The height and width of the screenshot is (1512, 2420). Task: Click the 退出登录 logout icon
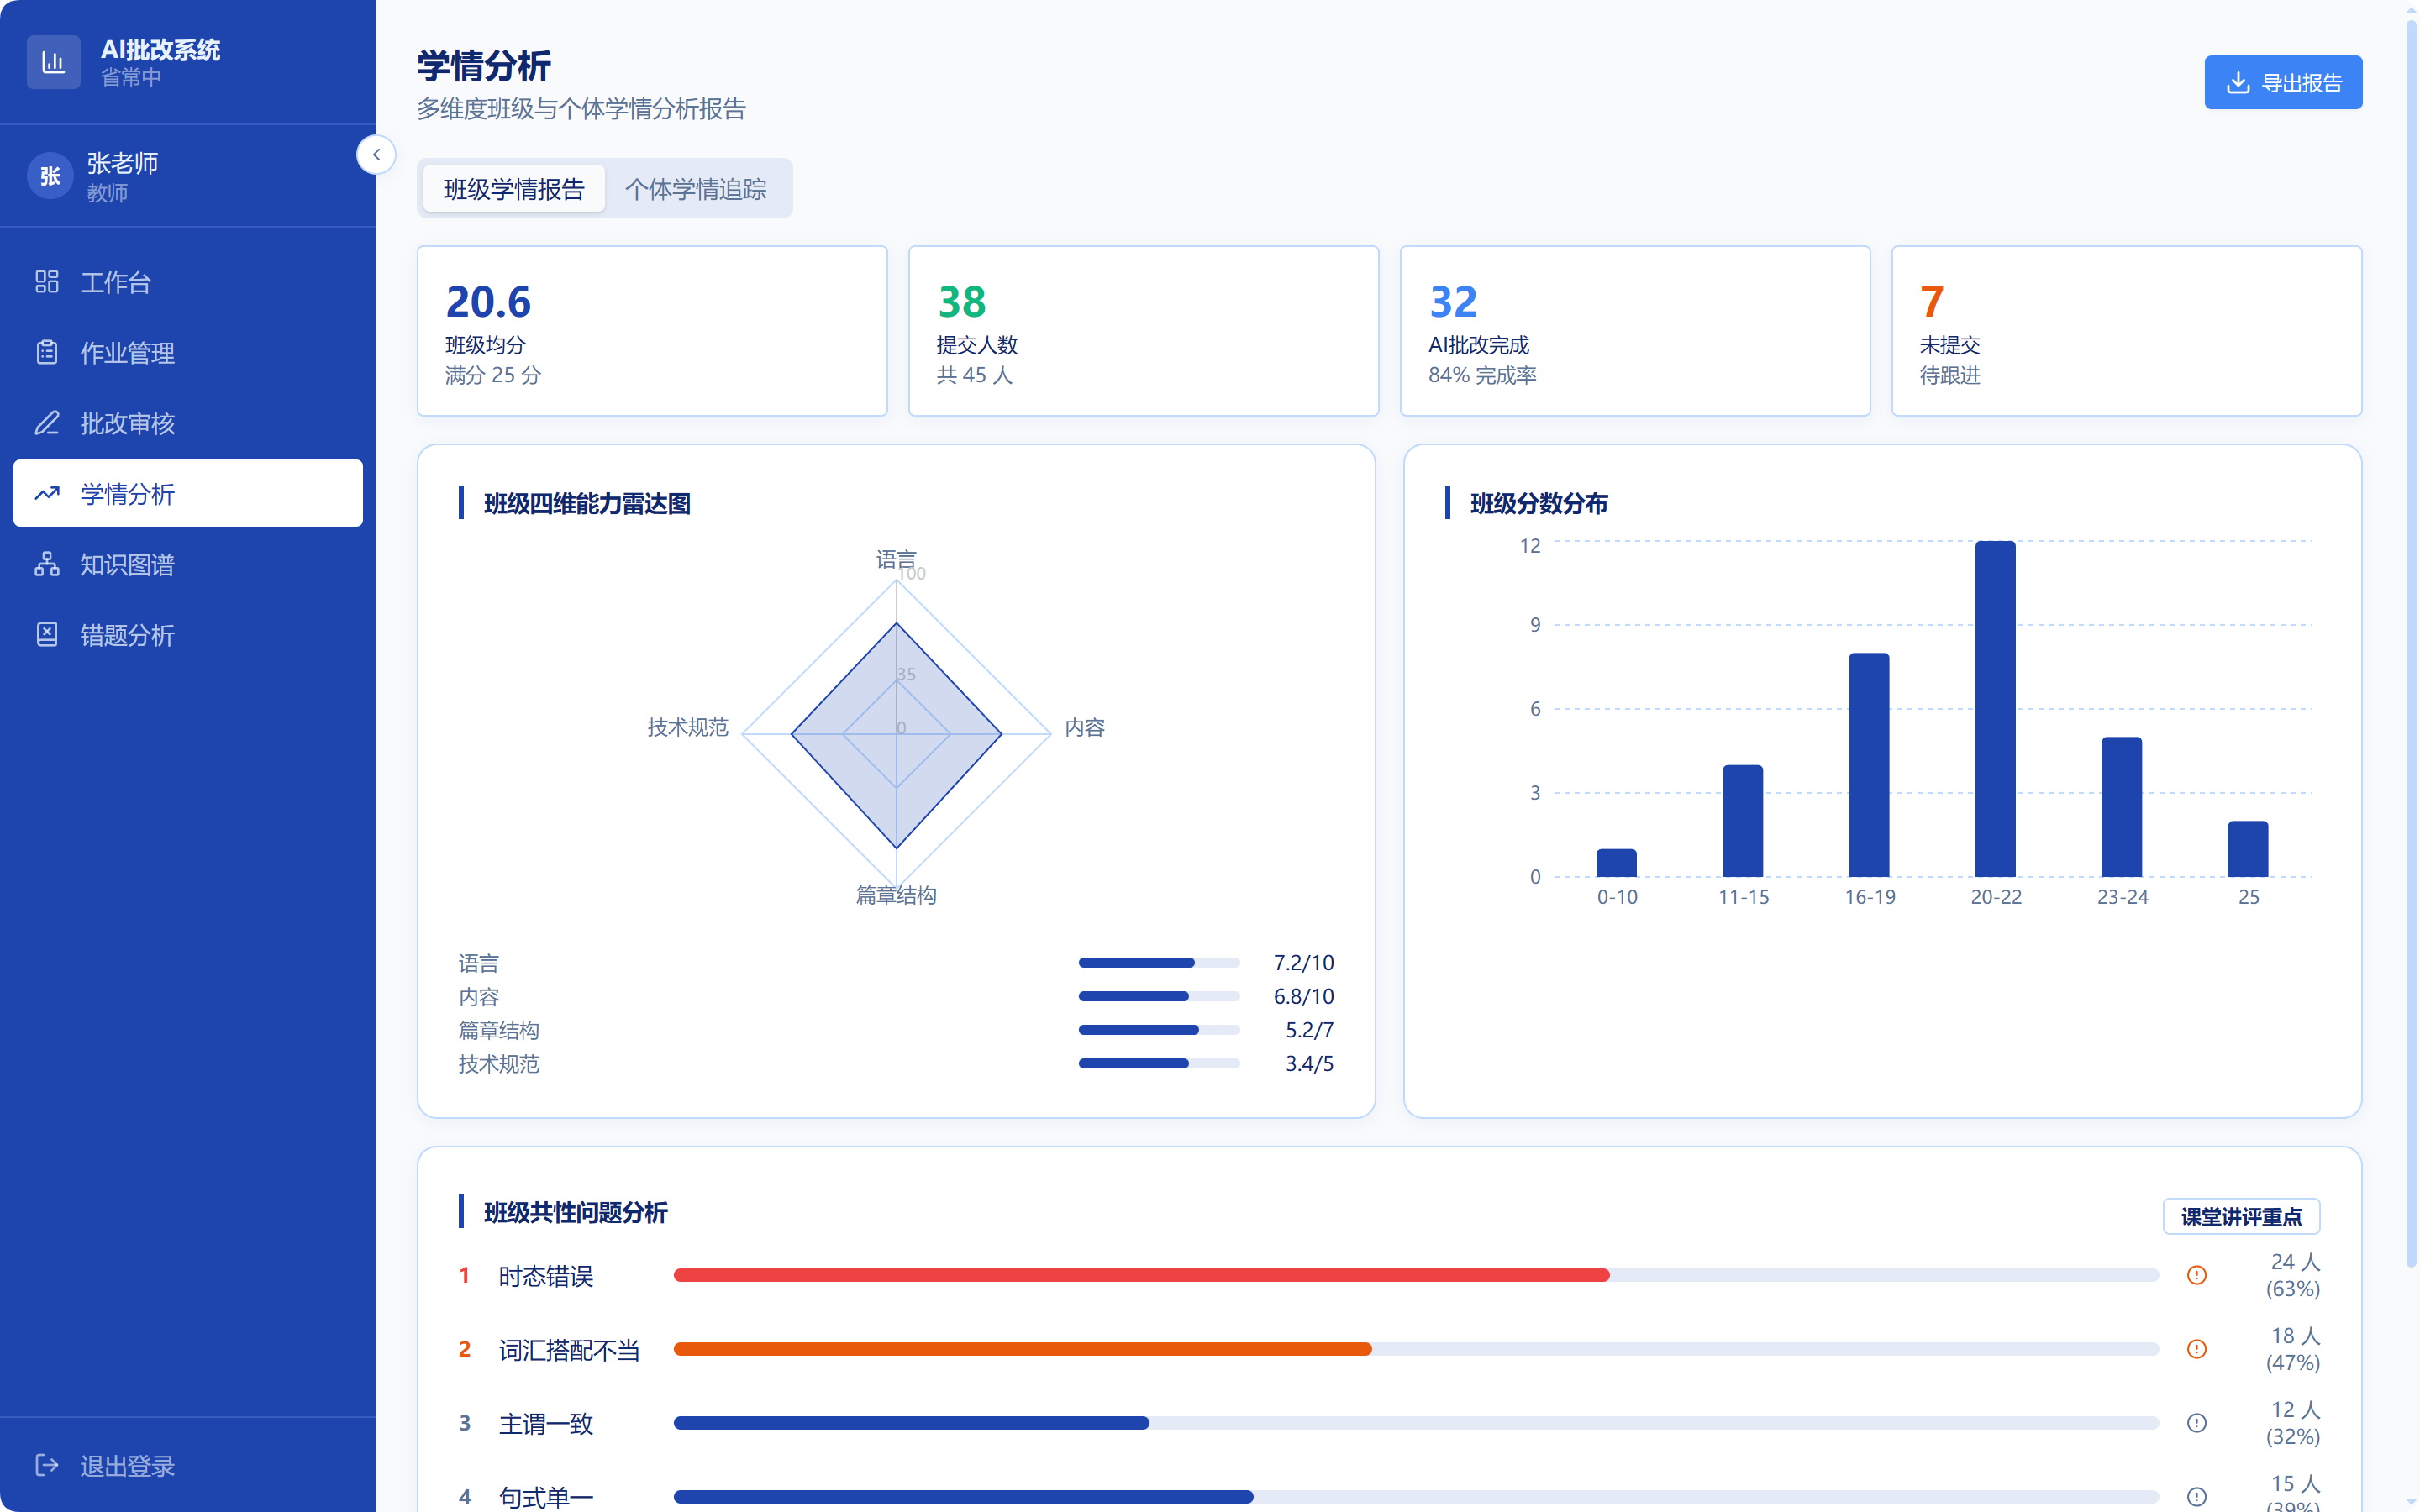coord(47,1465)
